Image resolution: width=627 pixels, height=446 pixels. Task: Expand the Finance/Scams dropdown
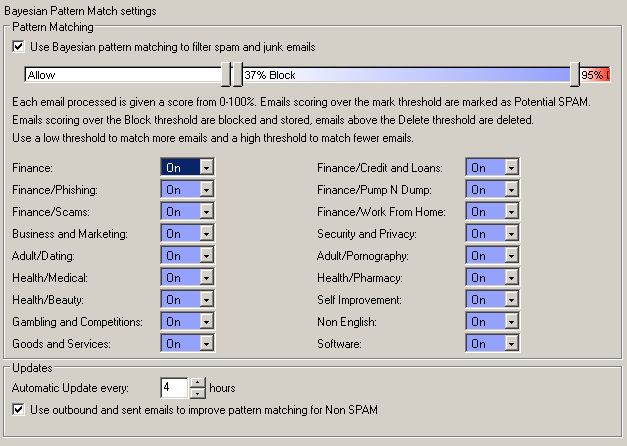click(x=205, y=212)
